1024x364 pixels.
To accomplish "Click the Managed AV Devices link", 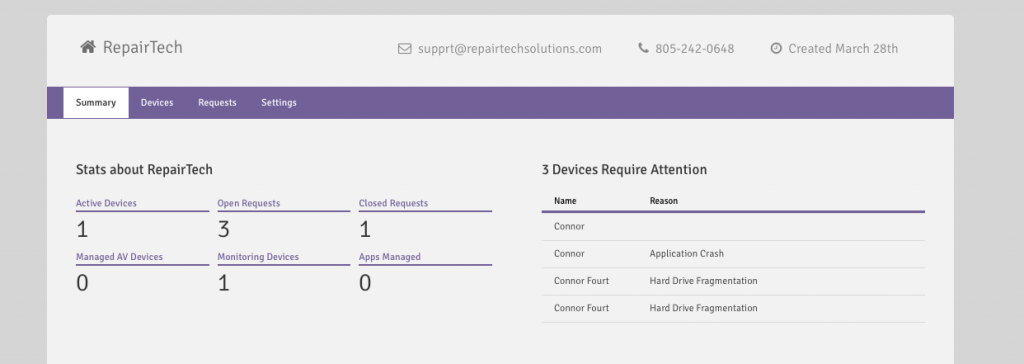I will (119, 257).
